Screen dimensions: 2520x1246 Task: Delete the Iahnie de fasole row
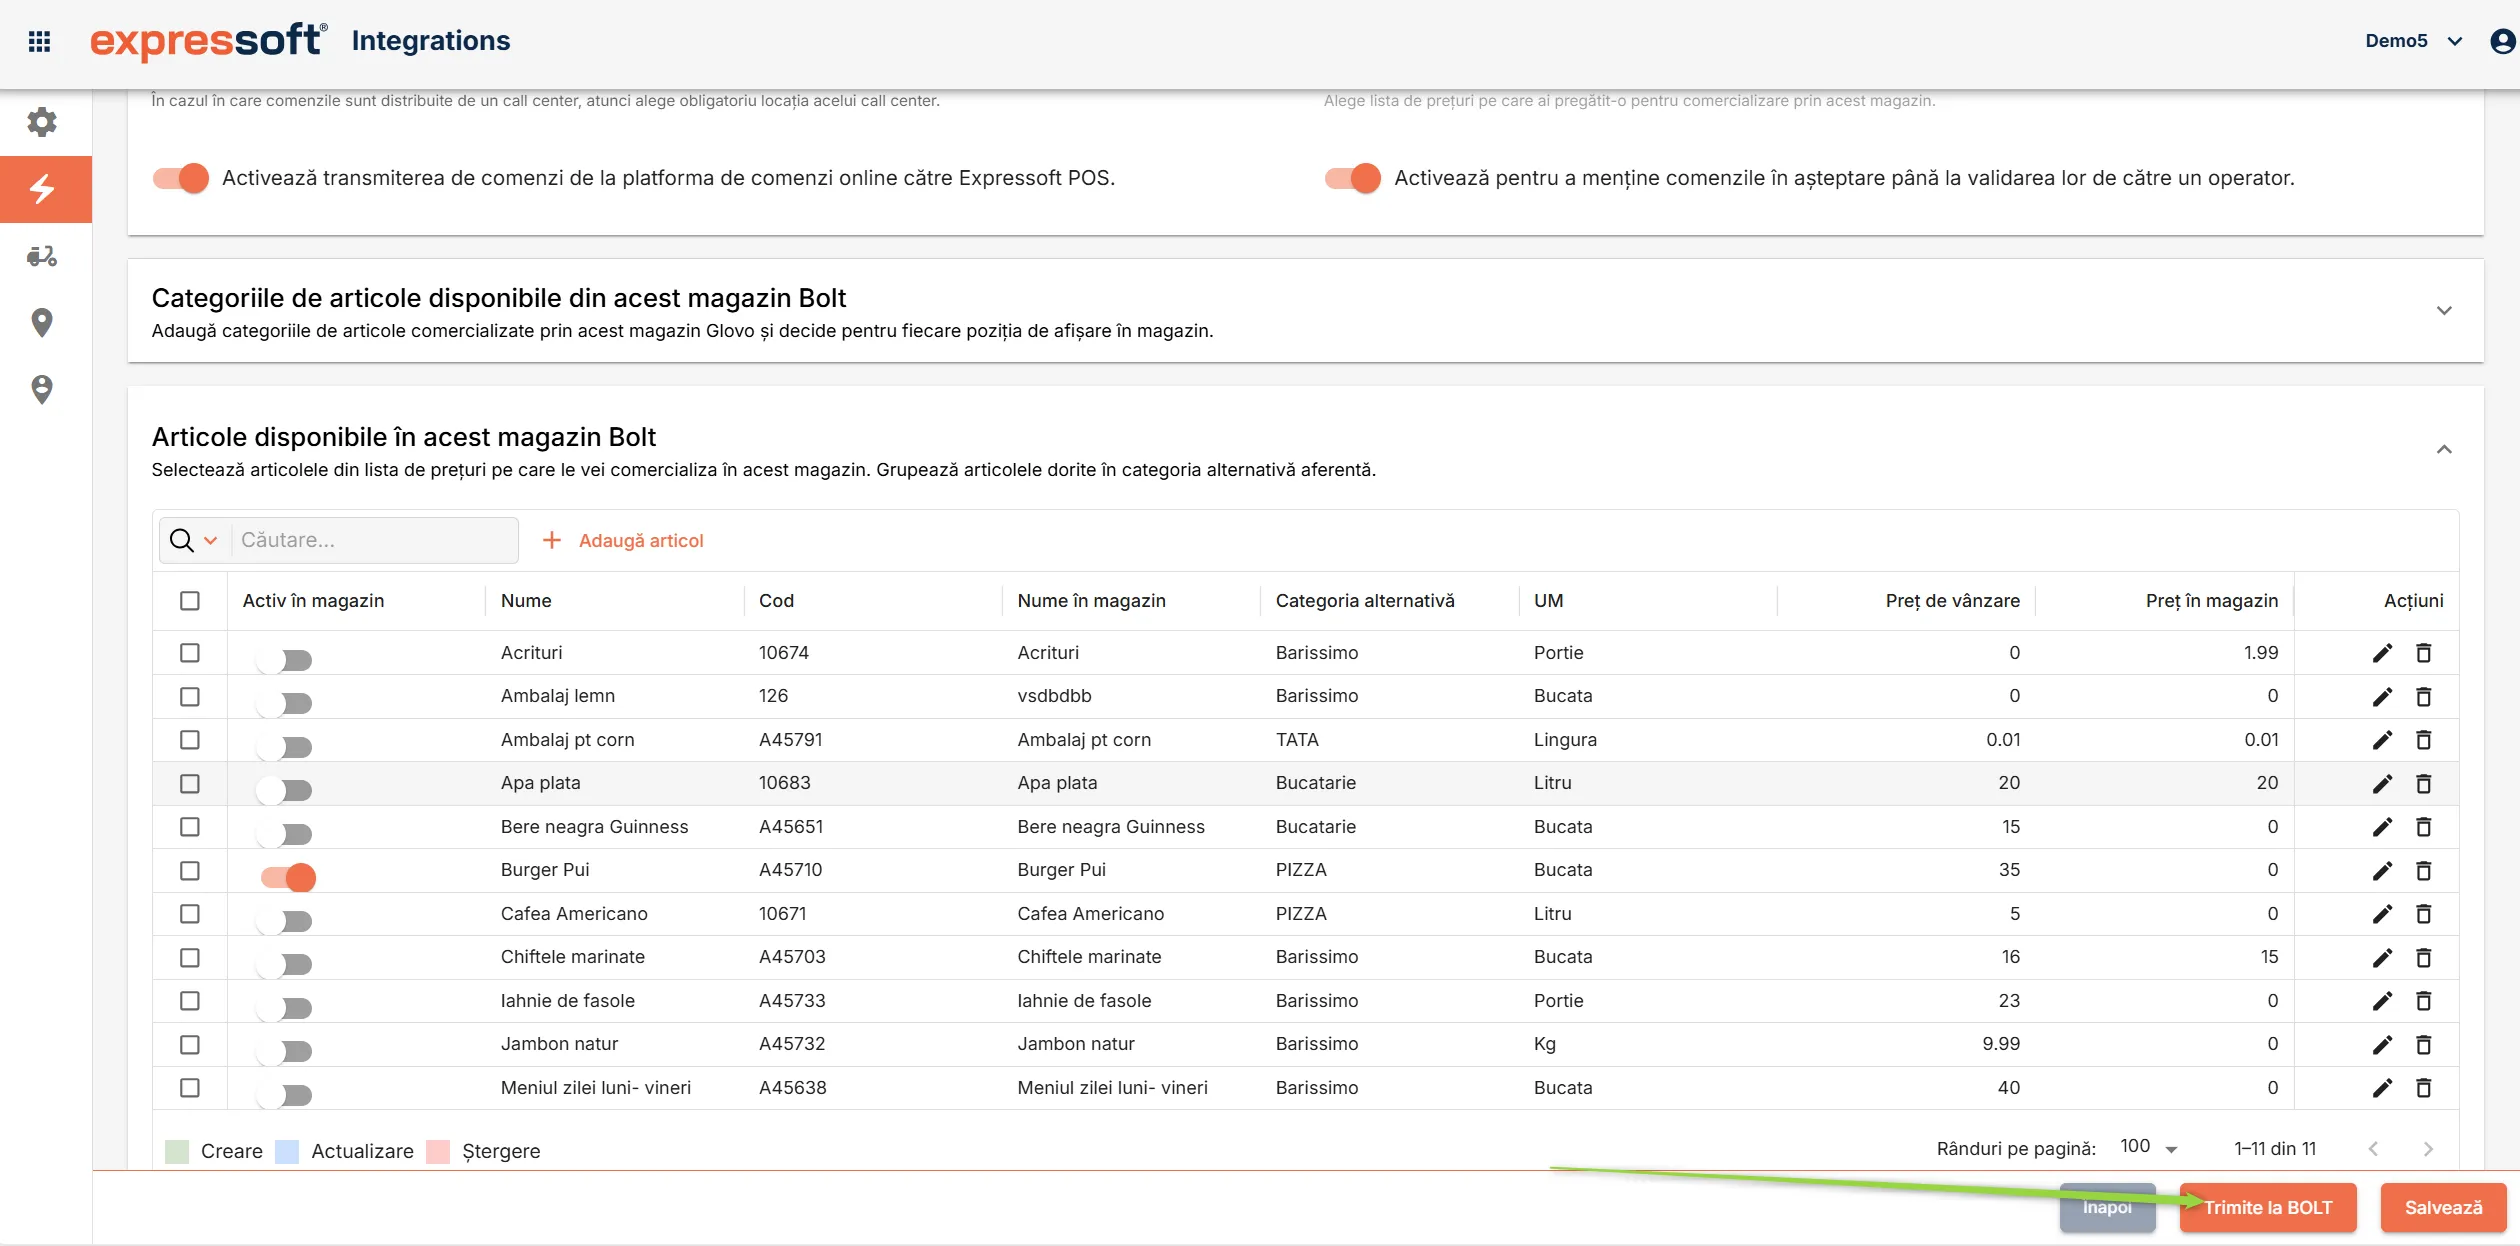(2424, 1001)
